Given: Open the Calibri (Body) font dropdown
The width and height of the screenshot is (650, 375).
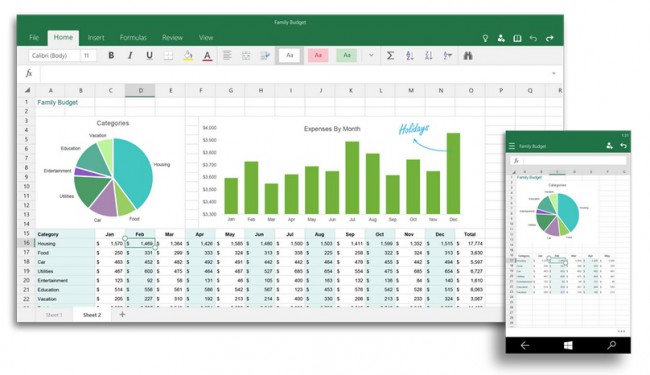Looking at the screenshot, I should (x=54, y=56).
